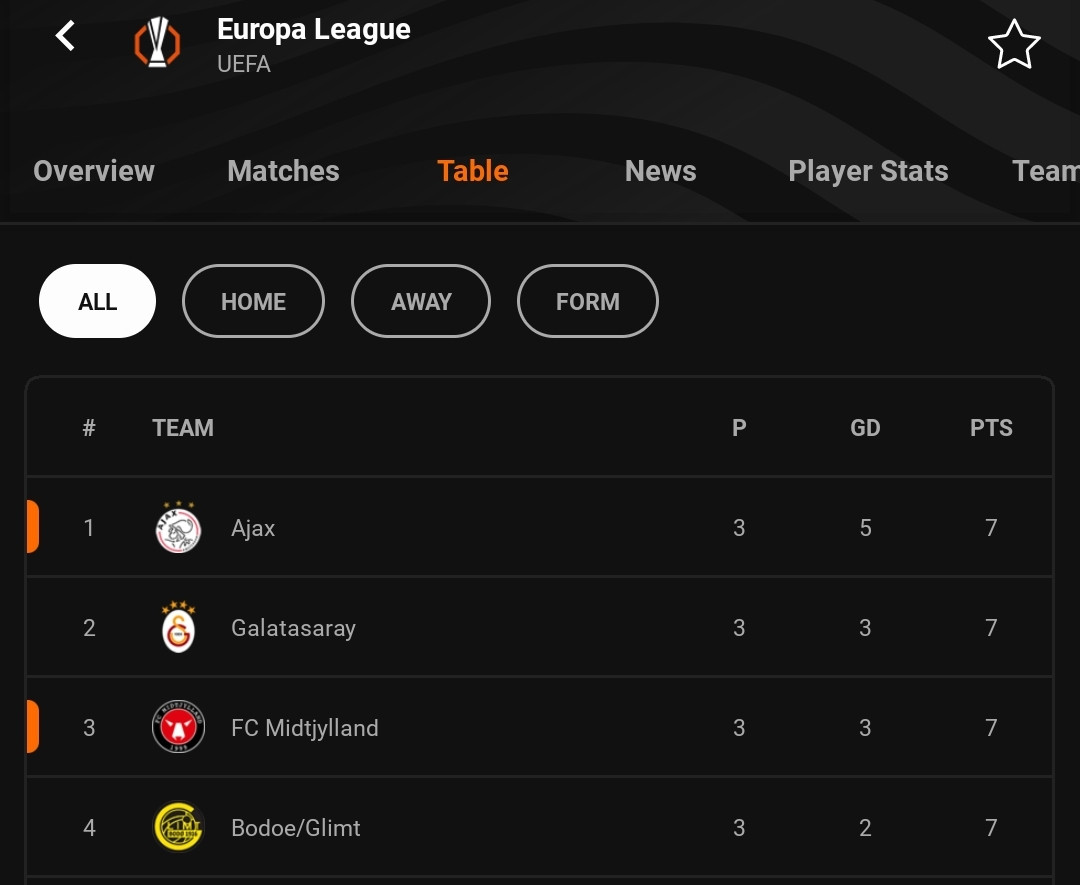Open FC Midtjylland team name

coord(304,728)
